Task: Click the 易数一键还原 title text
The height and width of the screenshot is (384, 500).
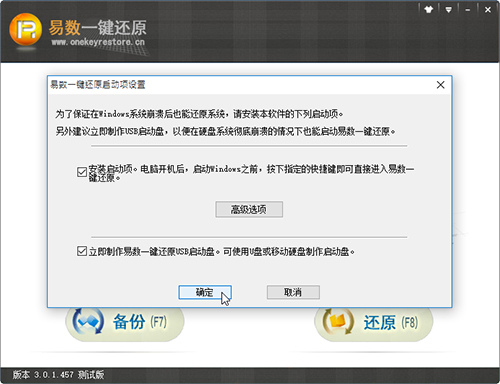Action: [x=98, y=27]
